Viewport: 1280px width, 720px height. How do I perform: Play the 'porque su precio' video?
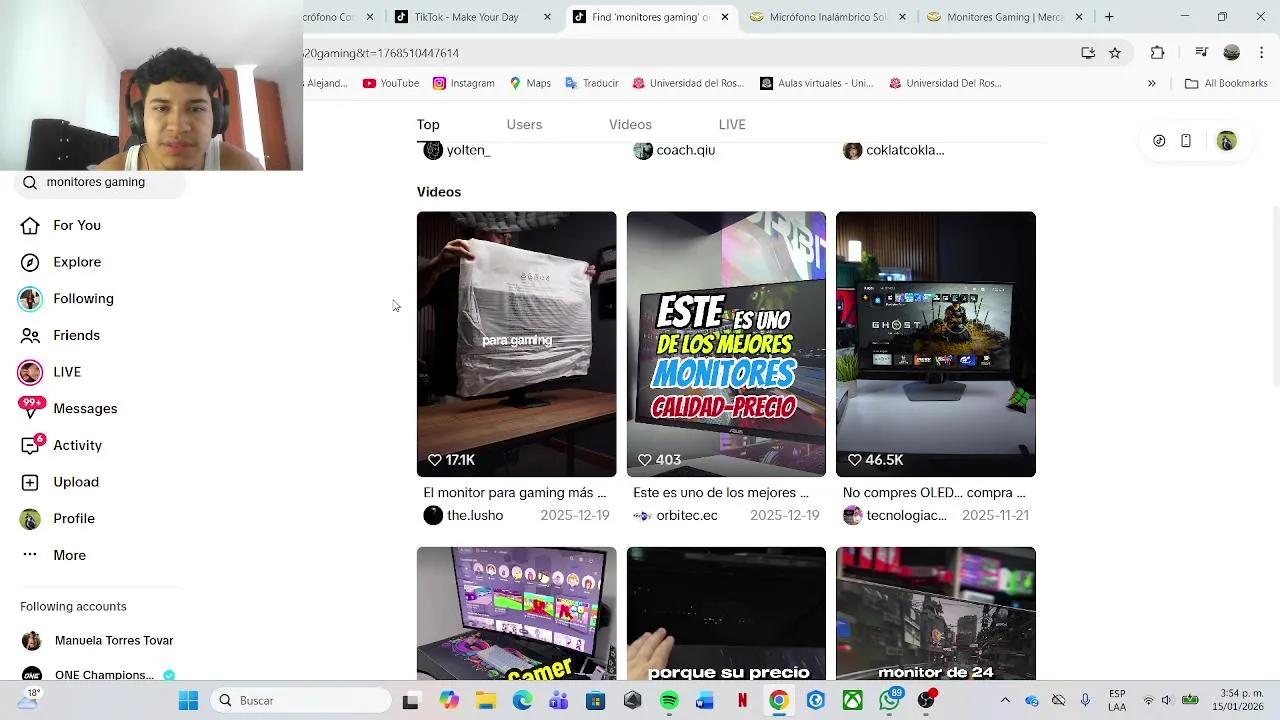[726, 613]
